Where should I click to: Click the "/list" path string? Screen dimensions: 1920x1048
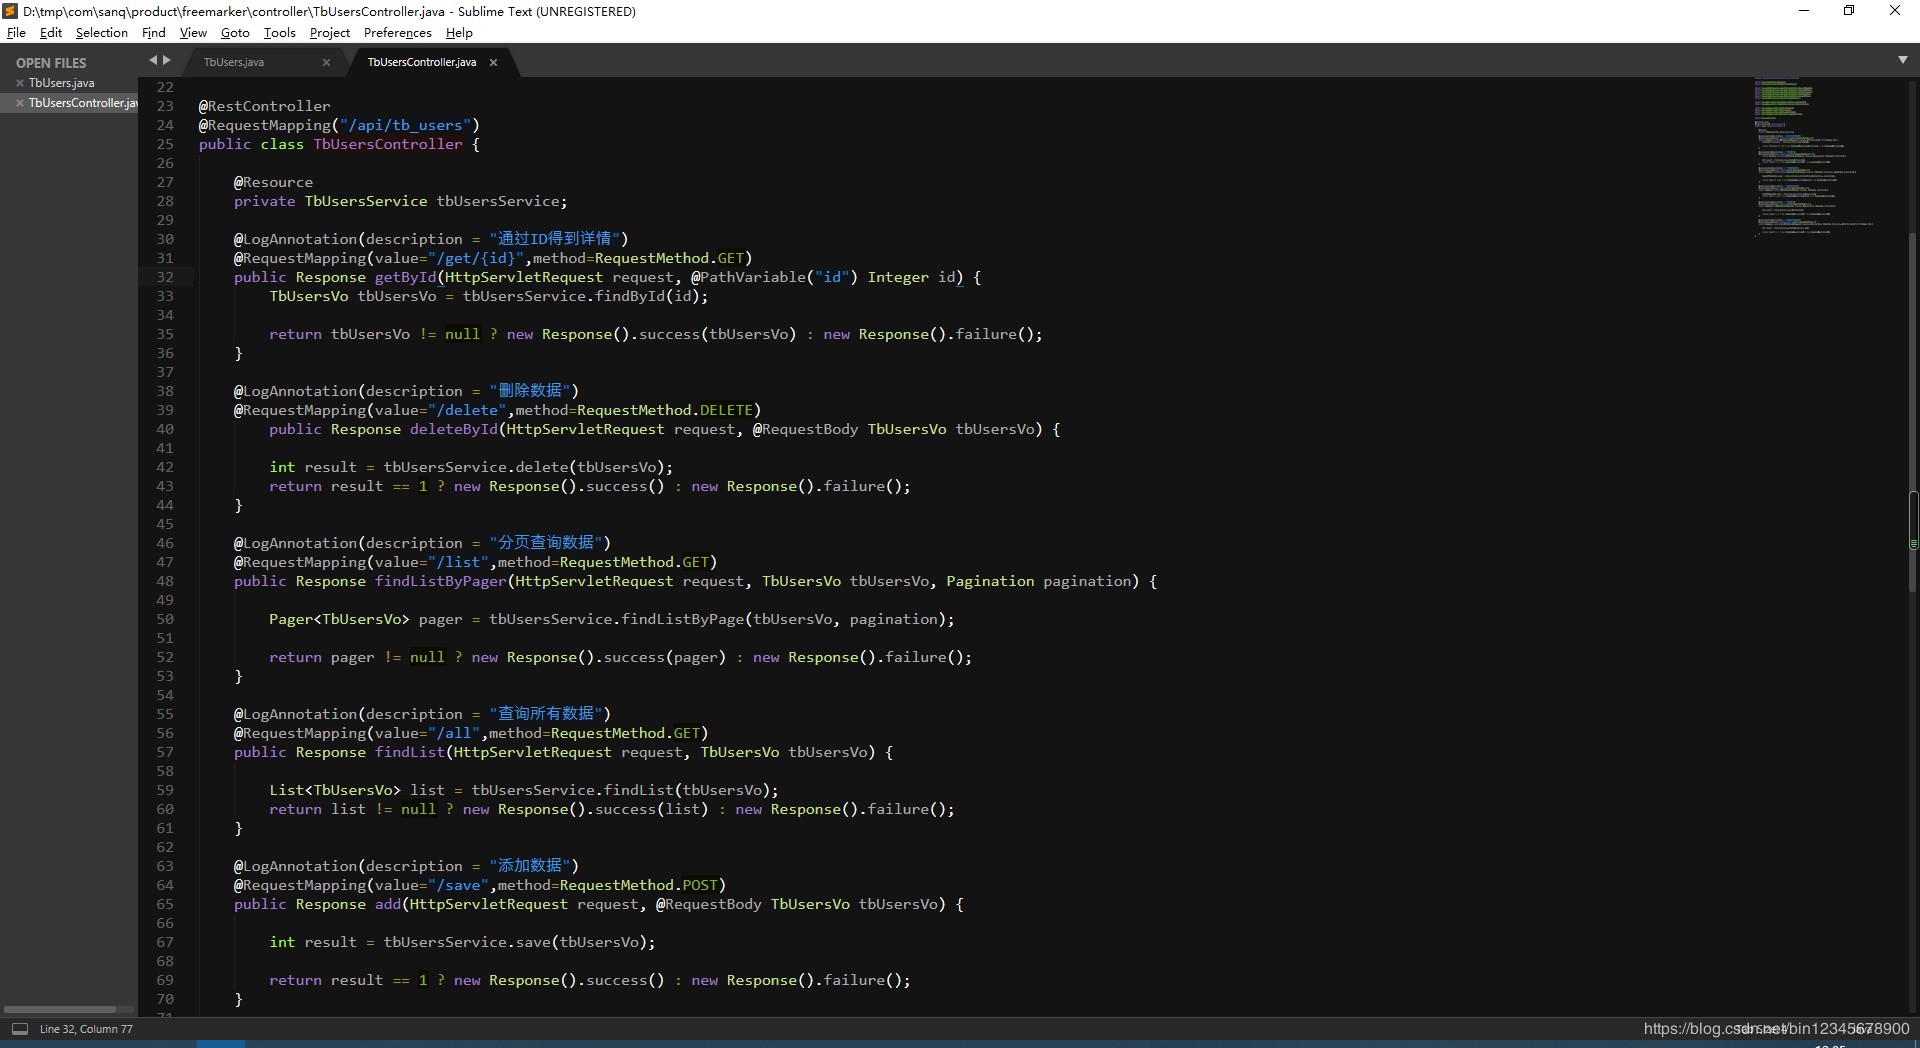point(458,562)
